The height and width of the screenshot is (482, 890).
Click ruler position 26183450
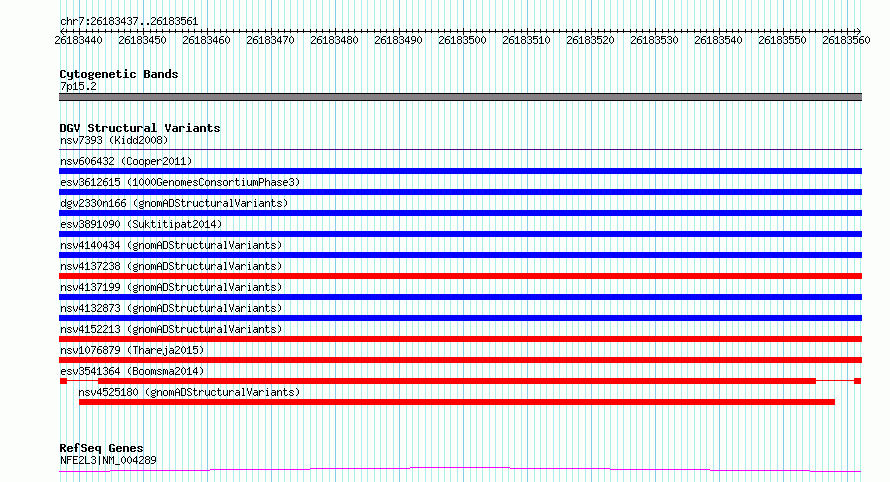click(142, 40)
